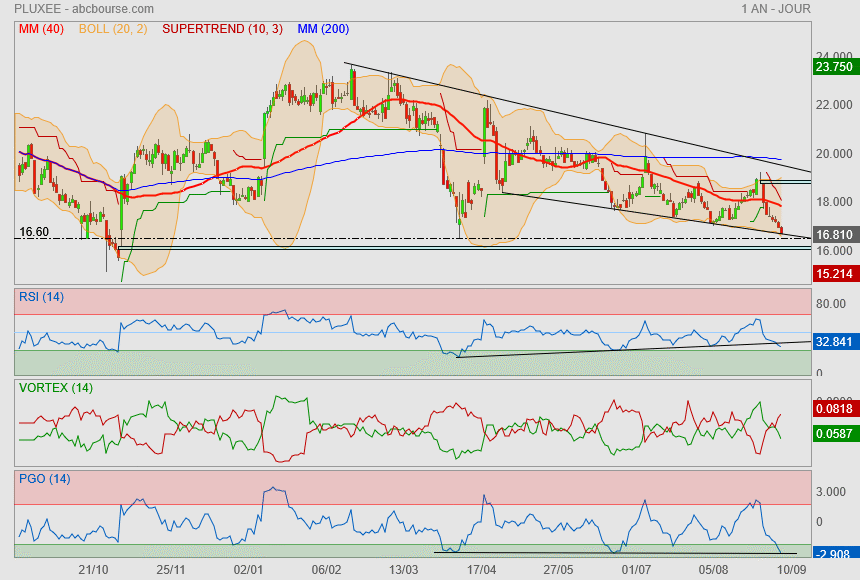
Task: Select the PGO (14) panel label
Action: pos(44,478)
